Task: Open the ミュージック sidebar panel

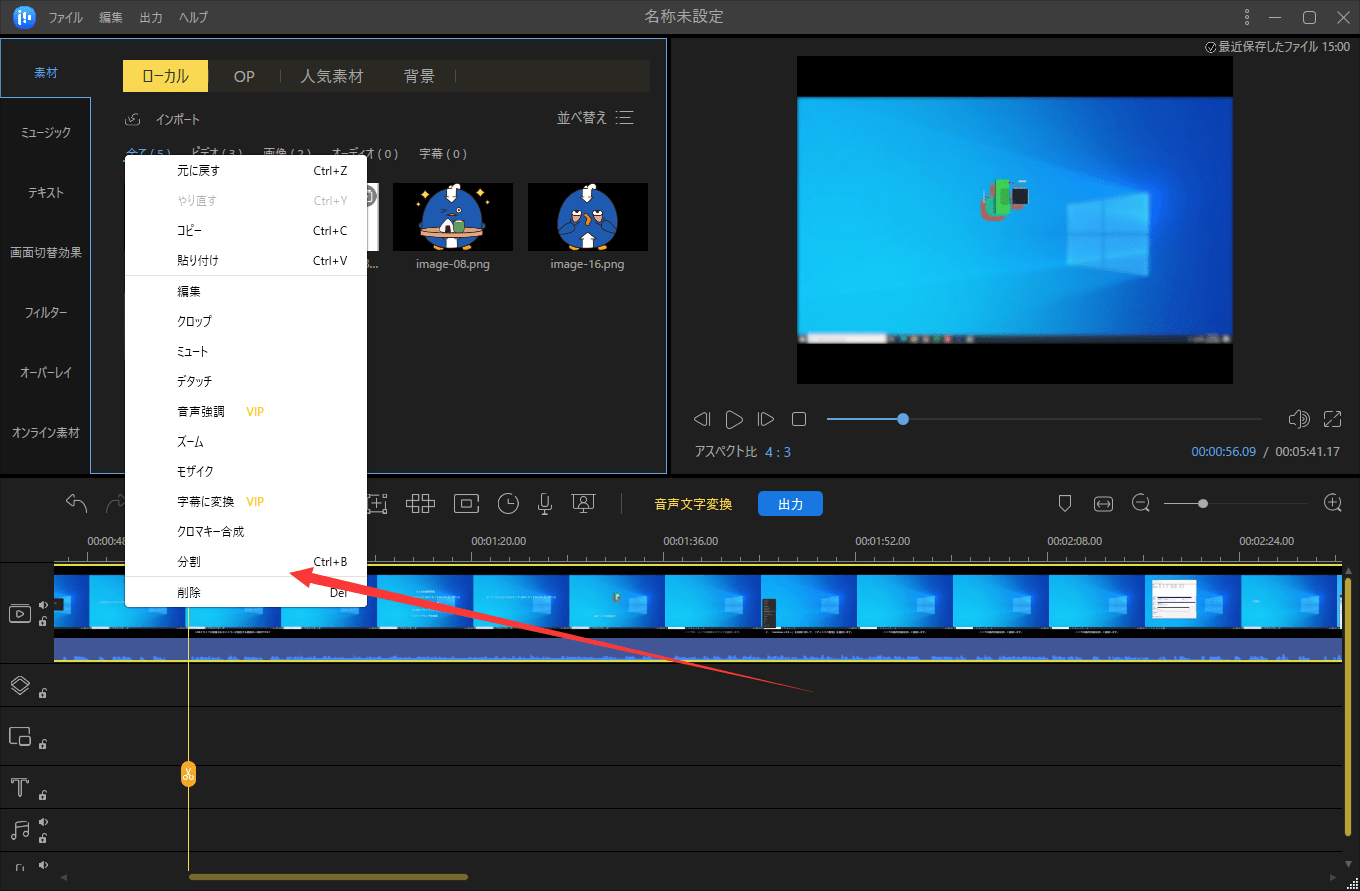Action: click(x=46, y=133)
